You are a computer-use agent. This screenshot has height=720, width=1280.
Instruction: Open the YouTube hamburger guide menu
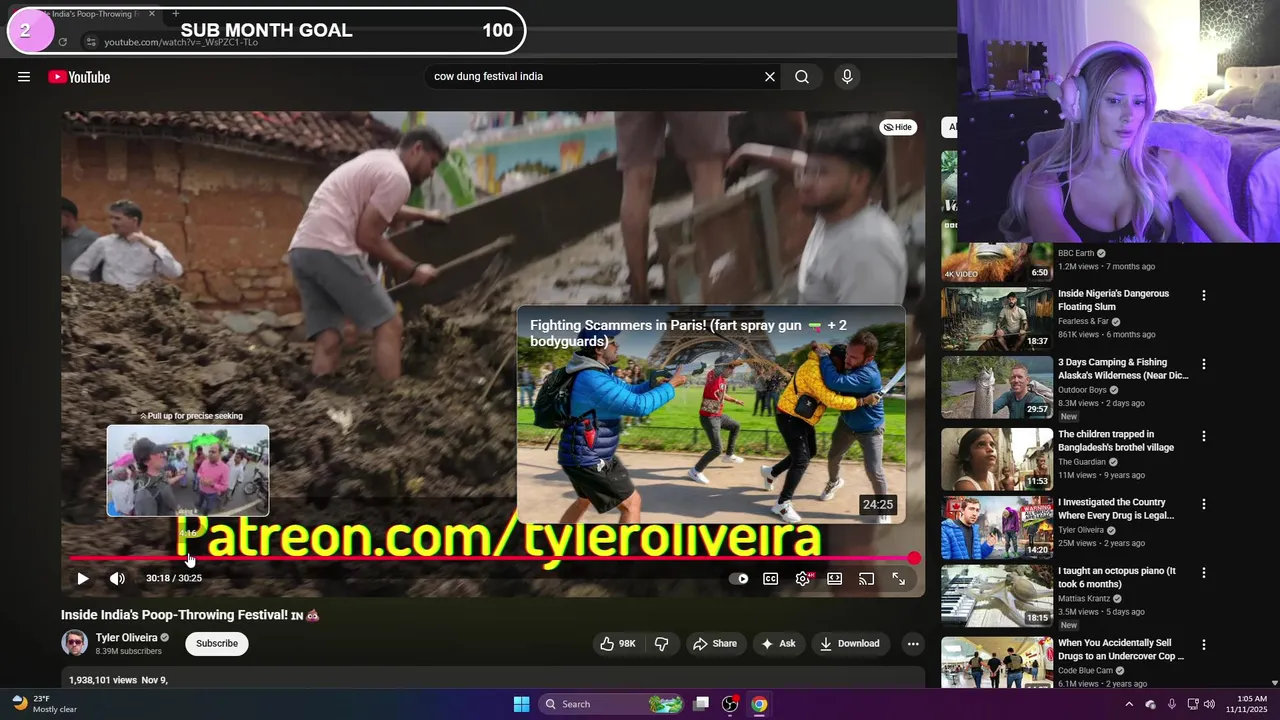(24, 77)
